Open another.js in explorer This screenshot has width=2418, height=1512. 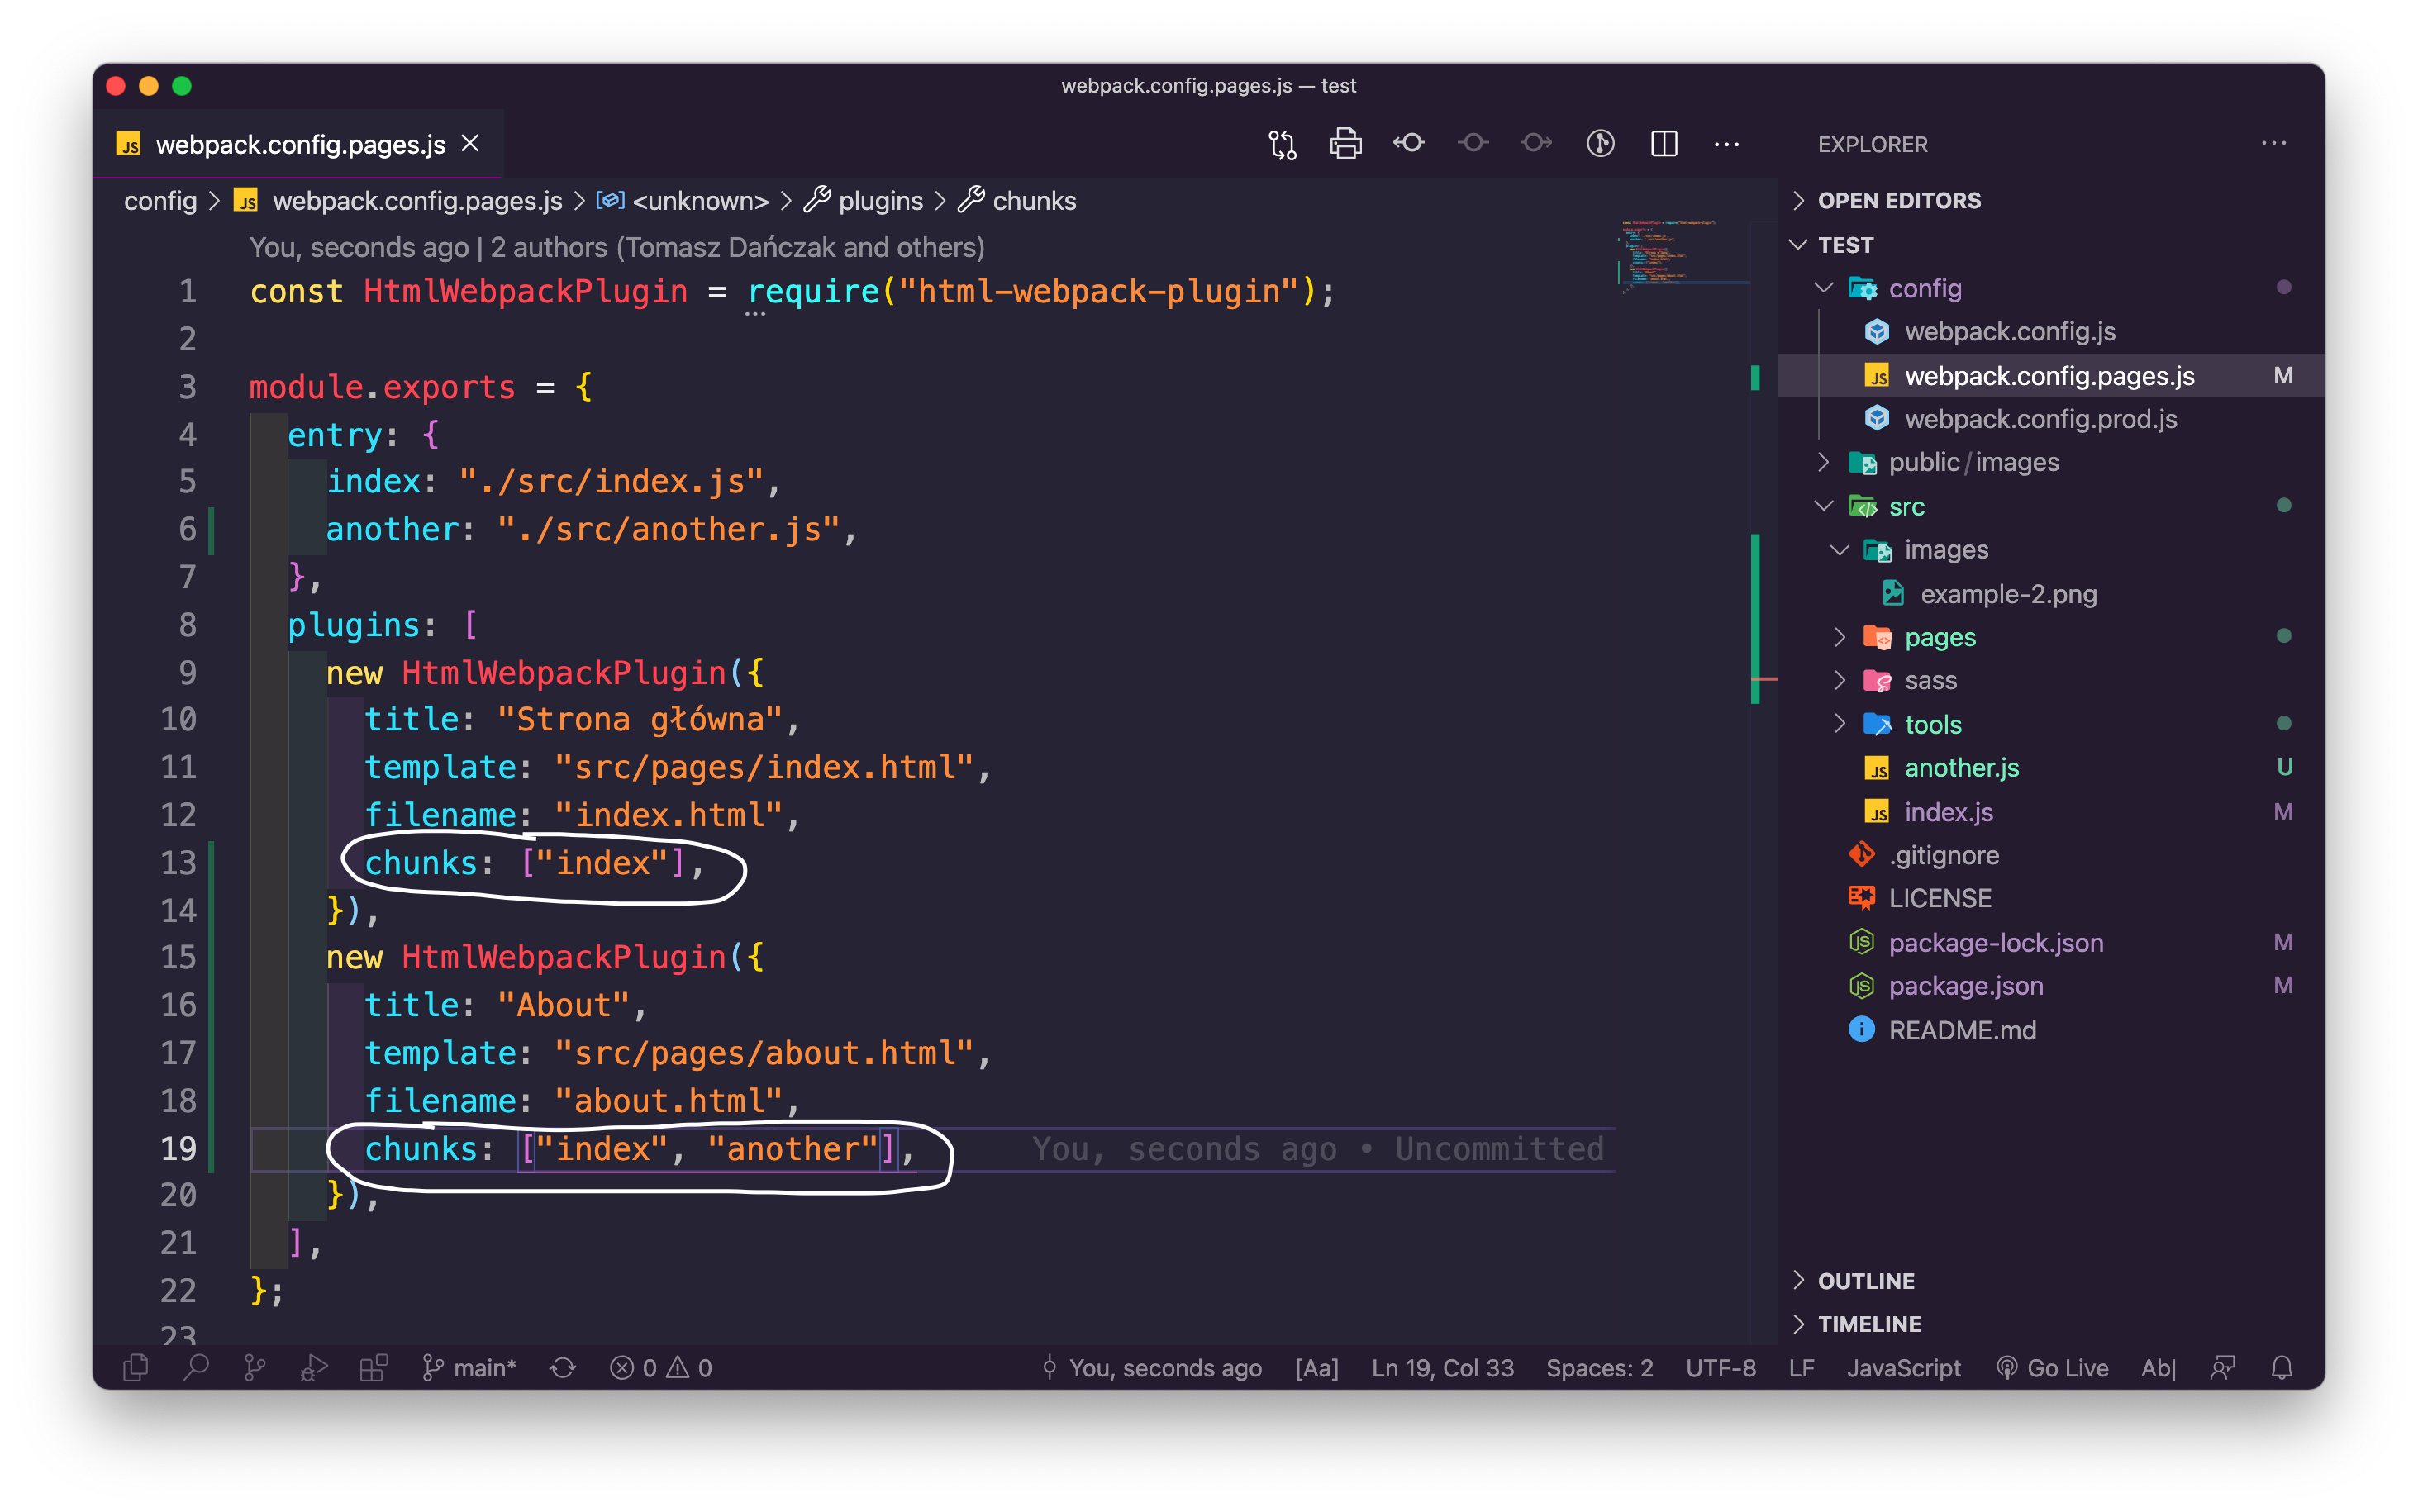point(2050,767)
